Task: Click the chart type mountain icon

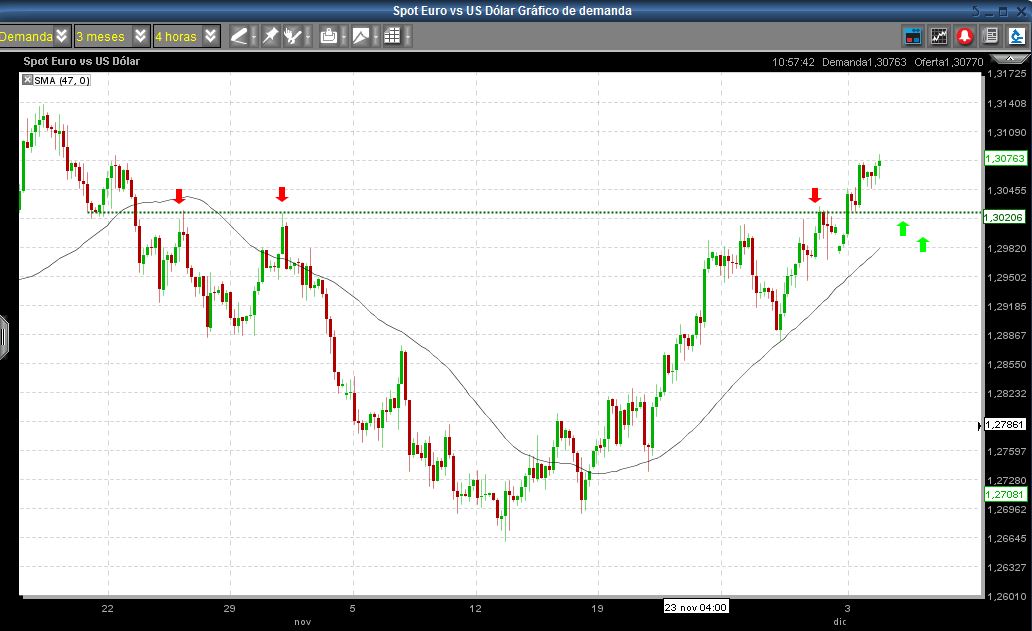Action: 361,36
